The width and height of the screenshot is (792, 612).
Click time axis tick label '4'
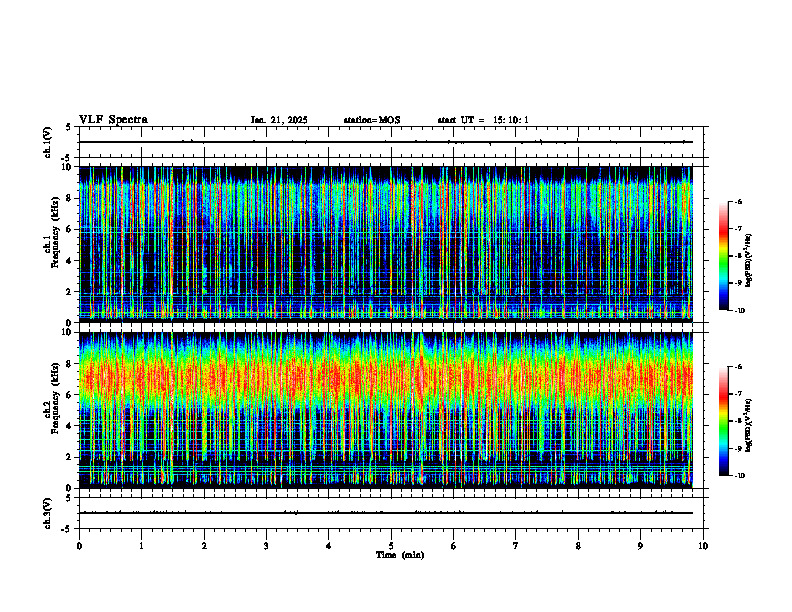(x=328, y=546)
